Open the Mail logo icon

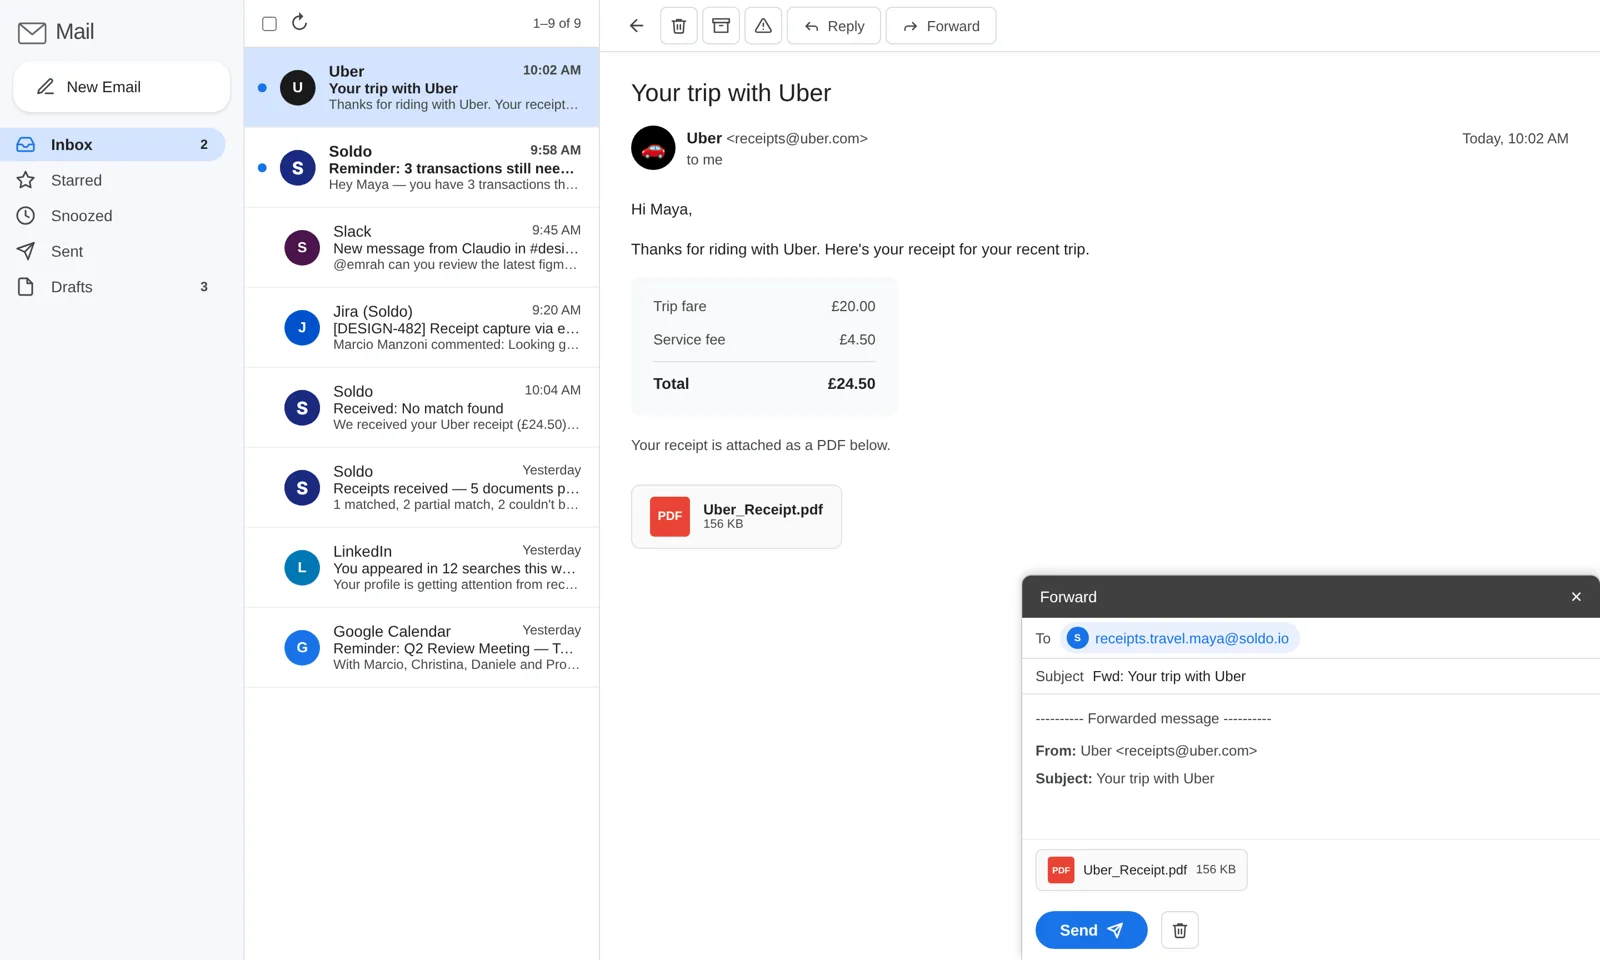tap(32, 32)
